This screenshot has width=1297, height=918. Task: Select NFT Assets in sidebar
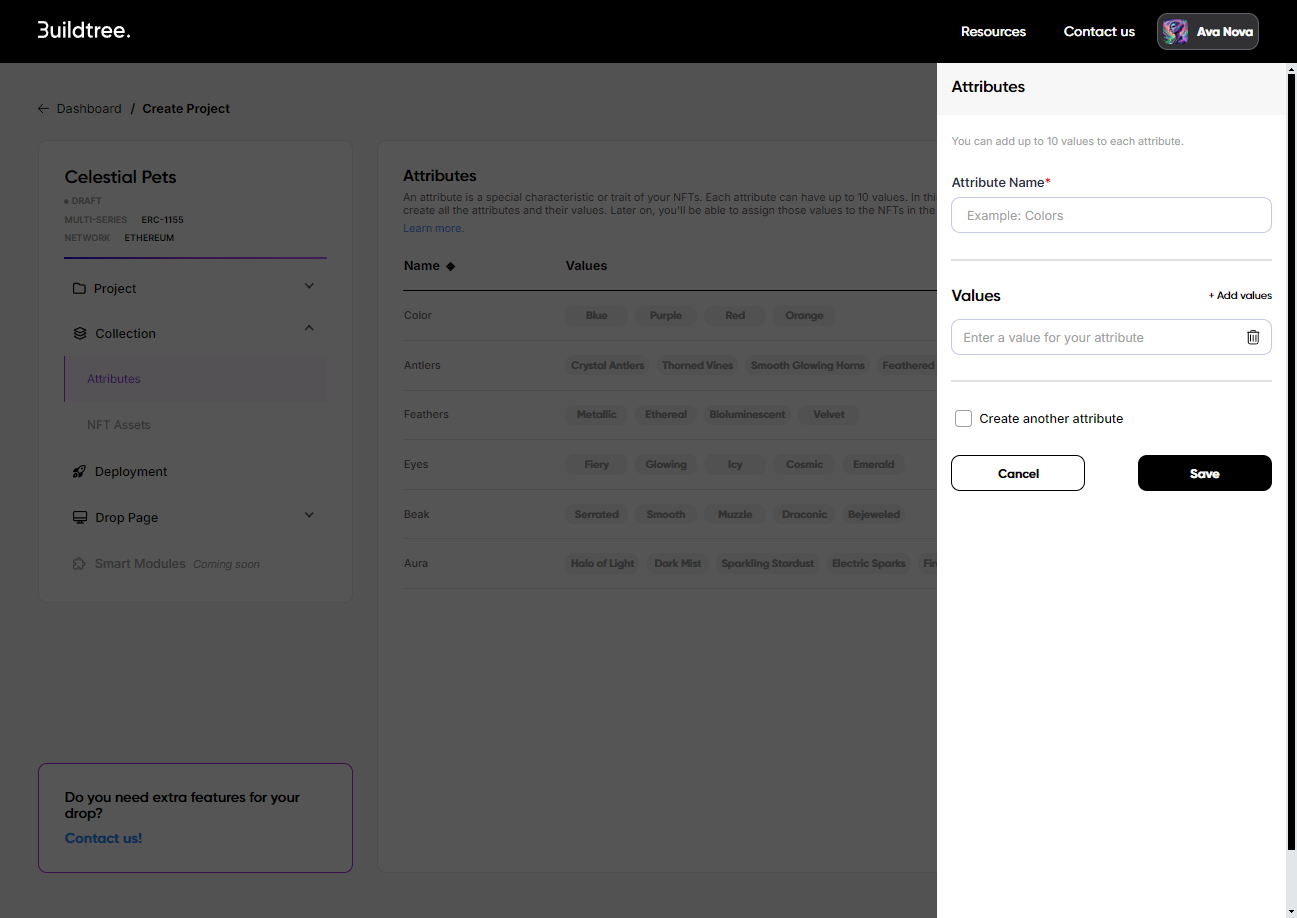(119, 425)
